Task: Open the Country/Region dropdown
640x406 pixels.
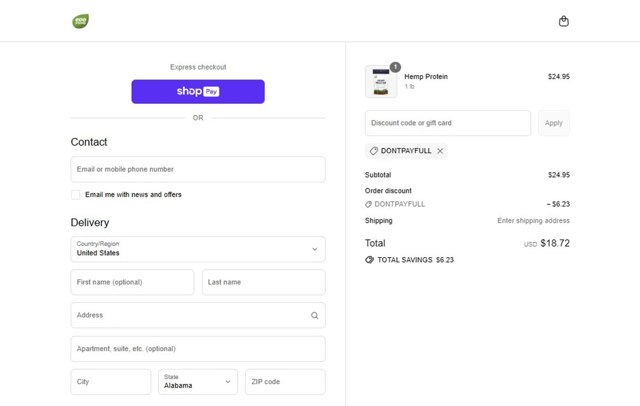Action: (x=198, y=249)
